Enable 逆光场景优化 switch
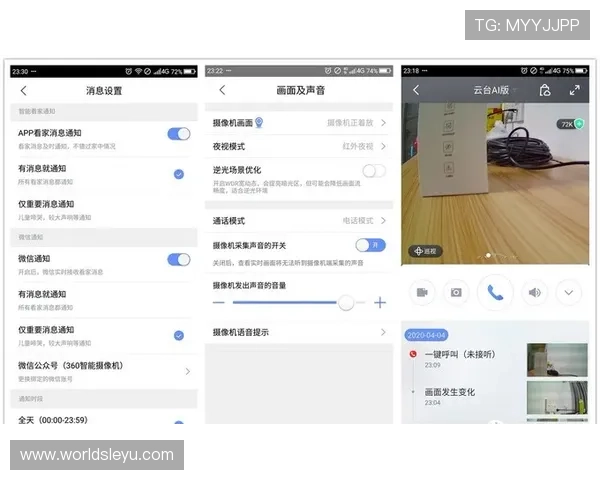This screenshot has width=600, height=480. click(x=374, y=171)
